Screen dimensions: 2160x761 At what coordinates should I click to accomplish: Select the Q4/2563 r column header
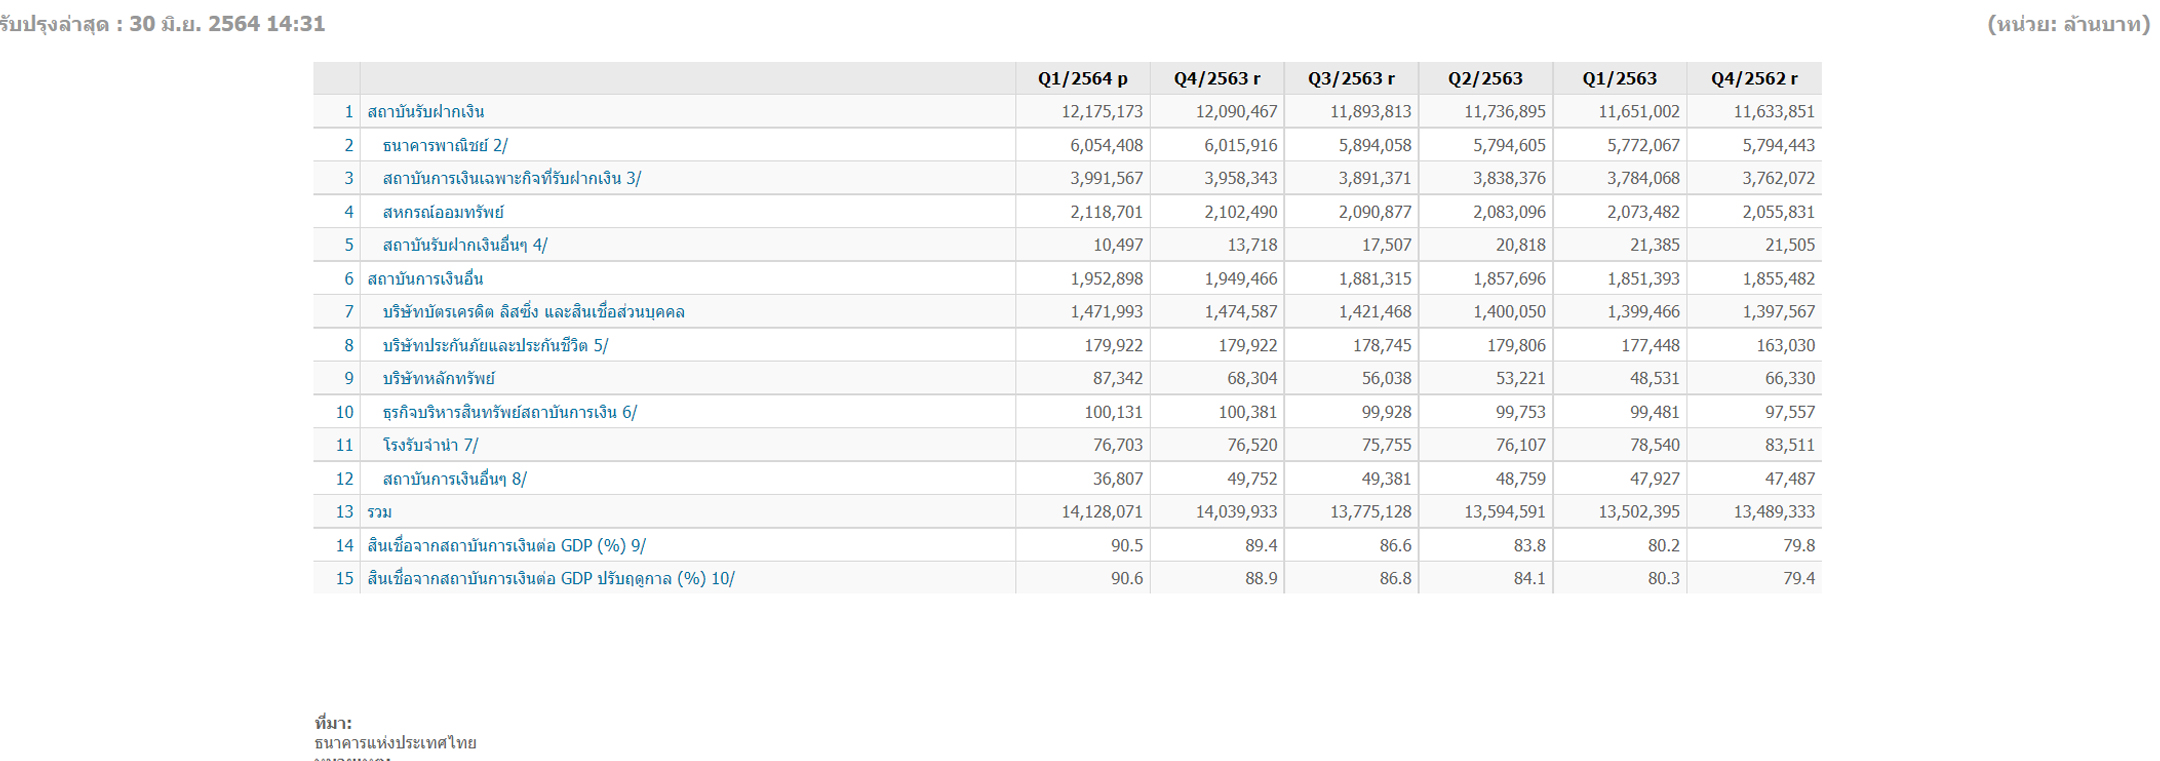click(1216, 79)
